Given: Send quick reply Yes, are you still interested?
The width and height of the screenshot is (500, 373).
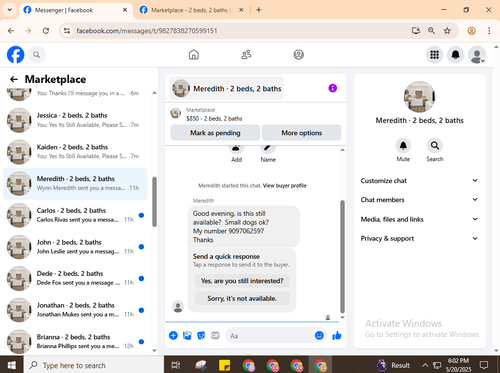Looking at the screenshot, I should (x=242, y=281).
